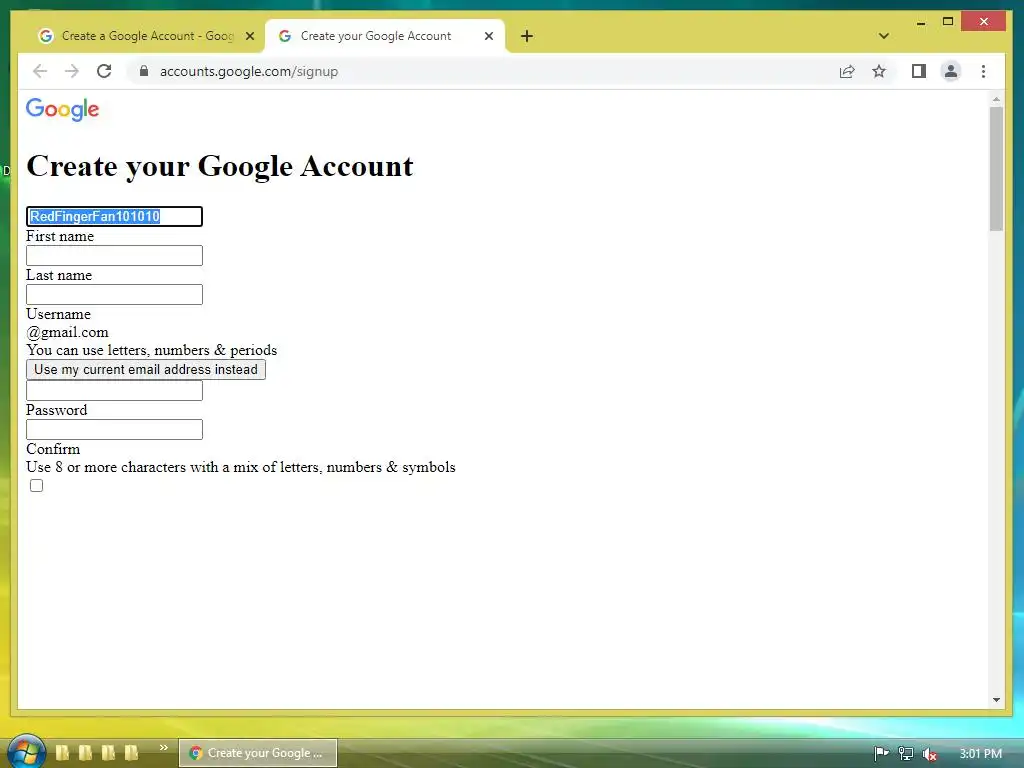Click the address bar URL accounts.google.com/signup
Viewport: 1024px width, 768px height.
(249, 71)
